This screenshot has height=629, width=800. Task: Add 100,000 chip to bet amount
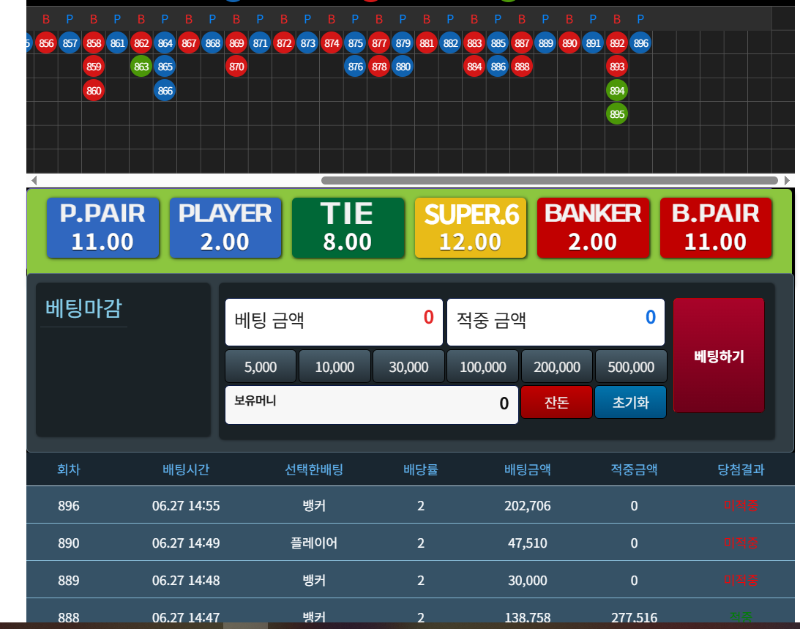[x=483, y=367]
